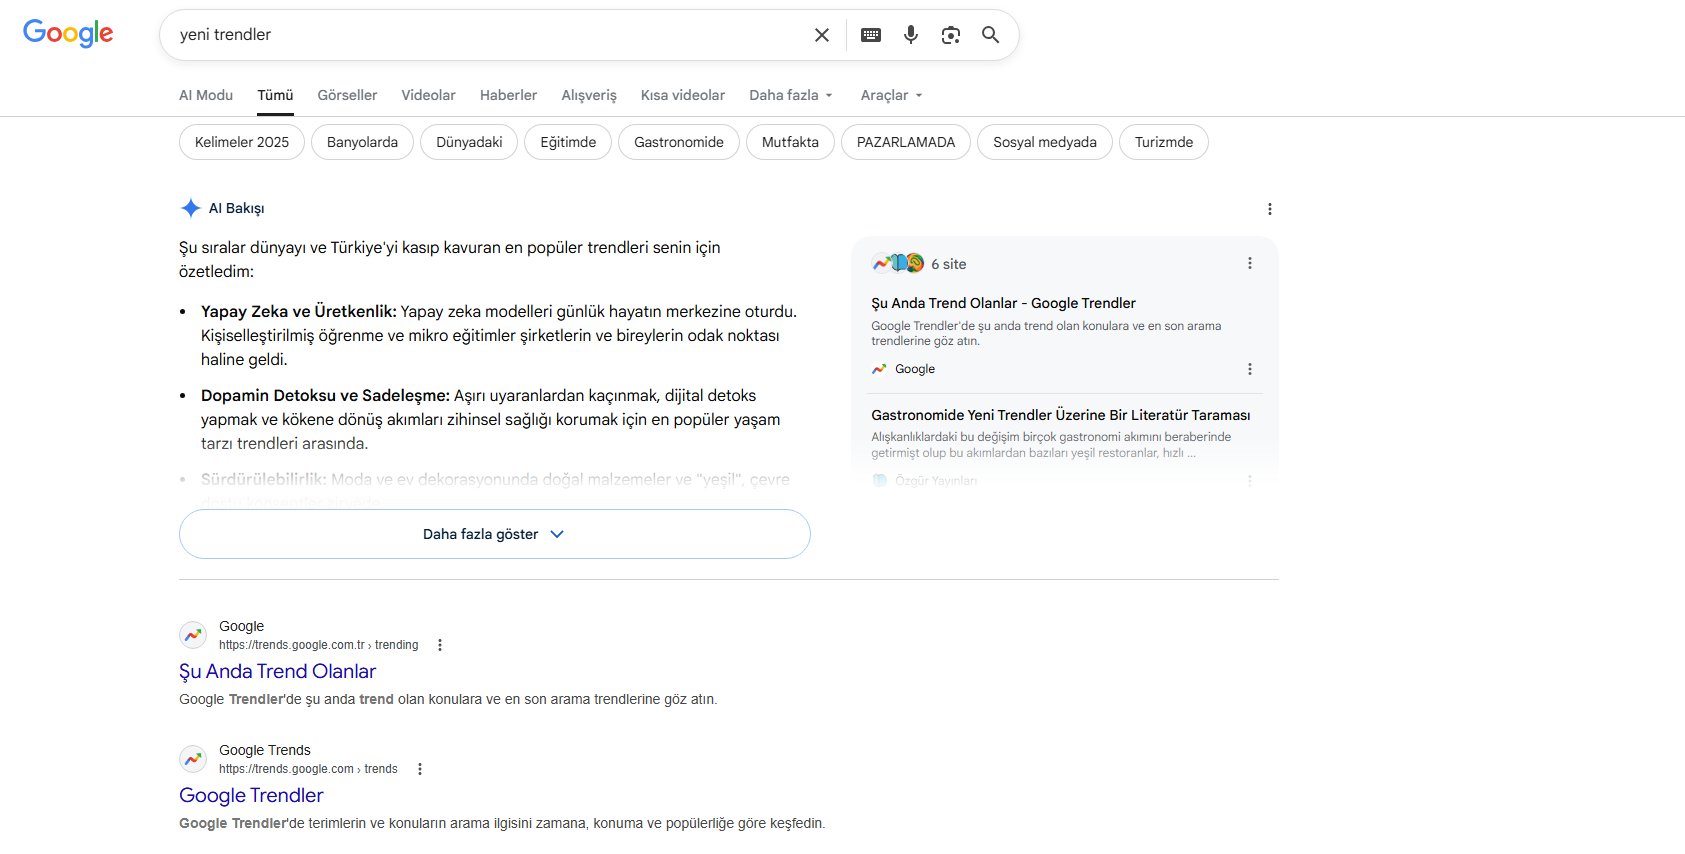
Task: Click the AI Bakışı sparkle icon
Action: pos(190,208)
